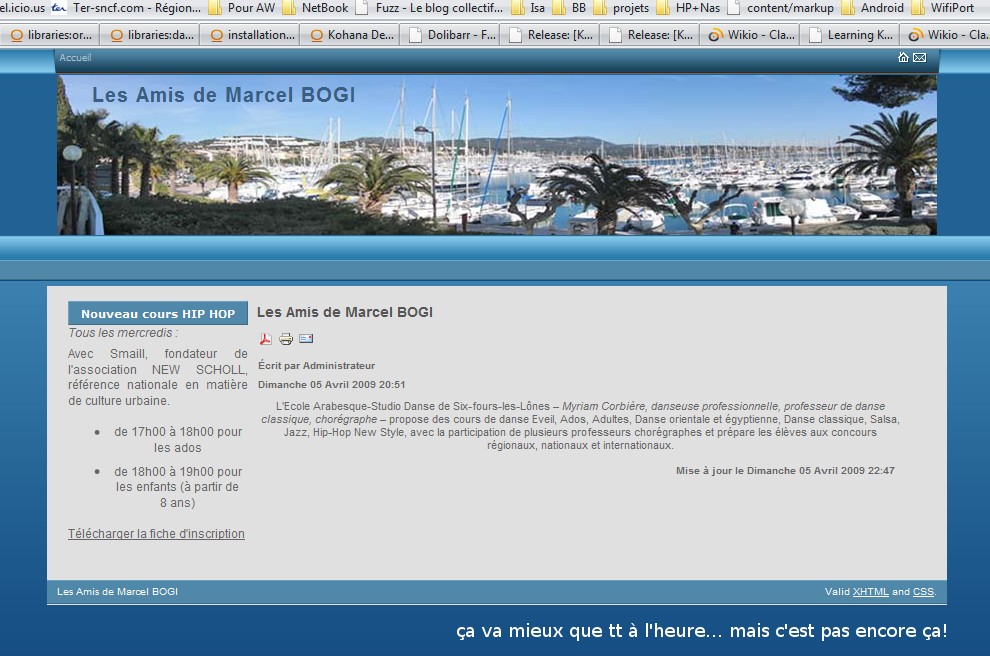Click the envelope contact icon in top bar
Screen dimensions: 990x656
click(x=920, y=57)
